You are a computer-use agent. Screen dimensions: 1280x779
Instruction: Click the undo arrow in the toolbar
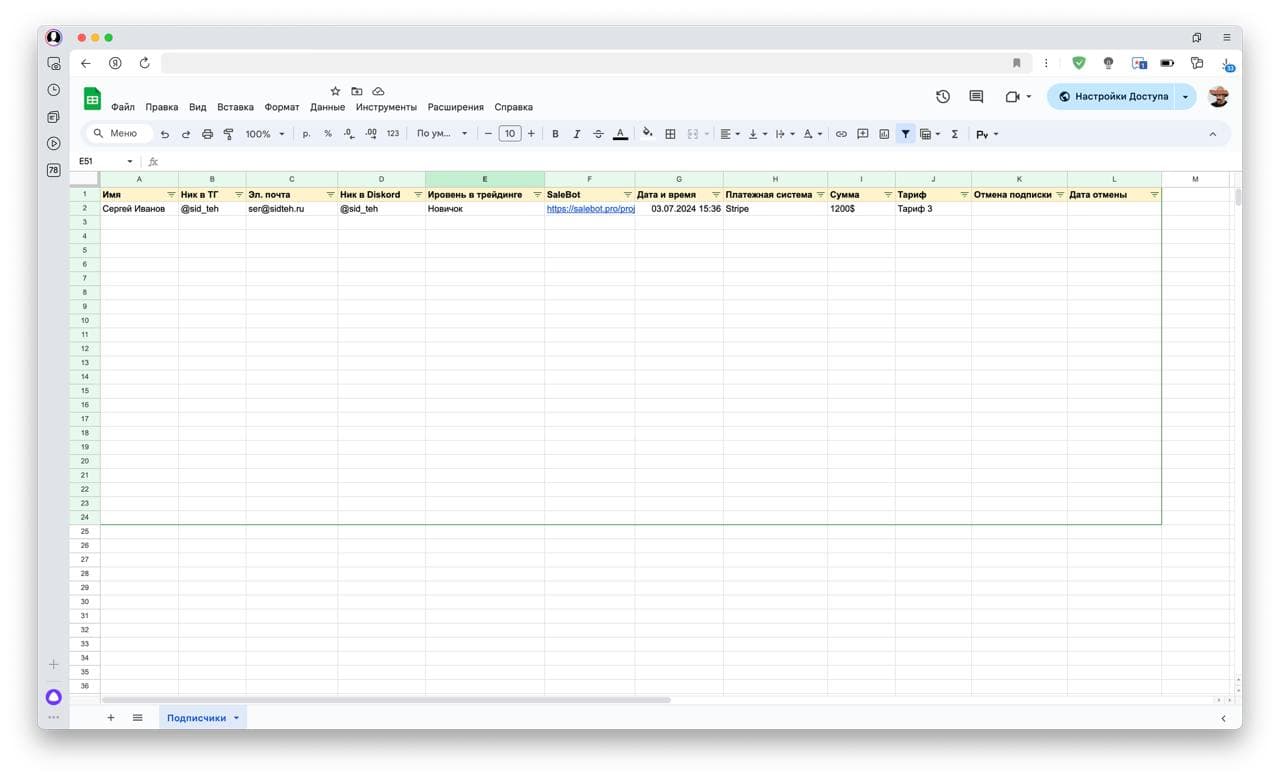click(x=165, y=134)
